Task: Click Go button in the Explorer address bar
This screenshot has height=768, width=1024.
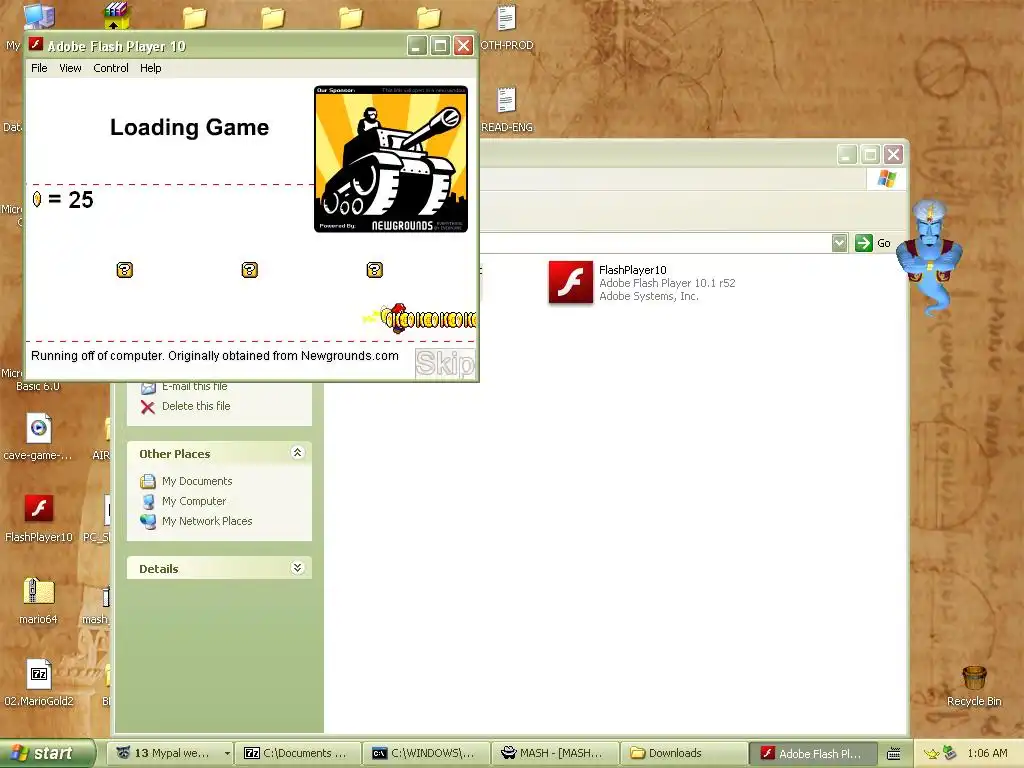Action: tap(873, 243)
